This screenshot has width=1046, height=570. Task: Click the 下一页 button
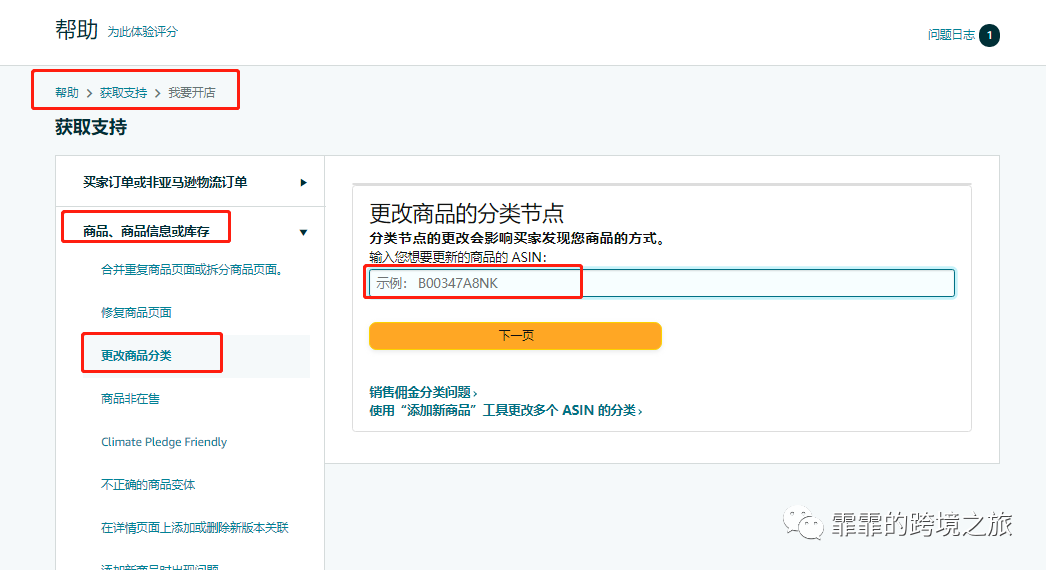click(515, 336)
